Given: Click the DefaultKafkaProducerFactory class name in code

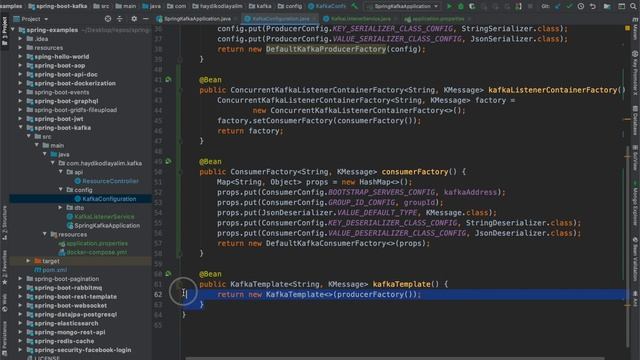Looking at the screenshot, I should [326, 49].
